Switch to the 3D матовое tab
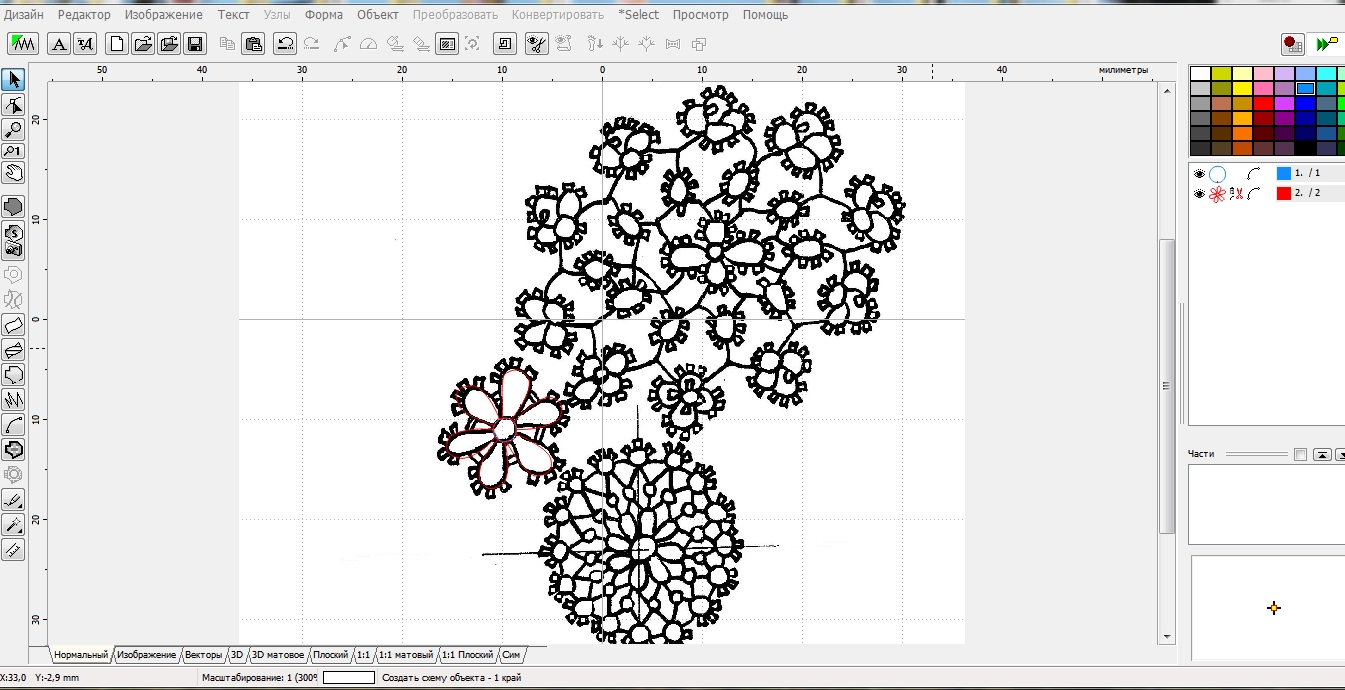 click(x=277, y=655)
